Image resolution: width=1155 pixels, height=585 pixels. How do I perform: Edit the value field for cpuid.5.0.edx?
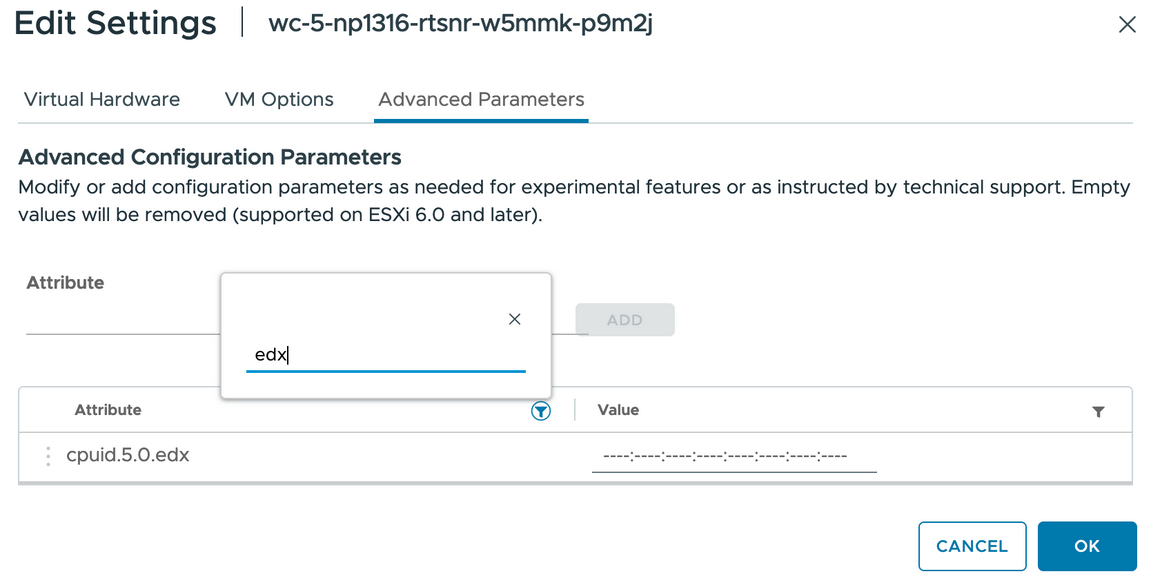coord(734,457)
